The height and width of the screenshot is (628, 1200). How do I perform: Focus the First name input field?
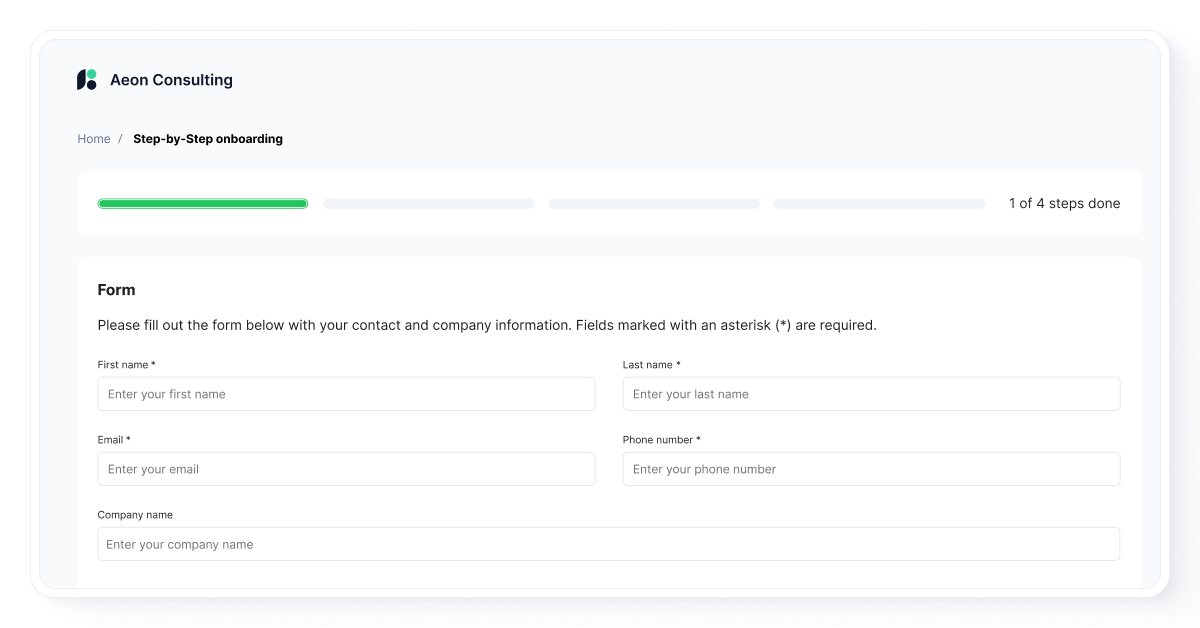346,394
